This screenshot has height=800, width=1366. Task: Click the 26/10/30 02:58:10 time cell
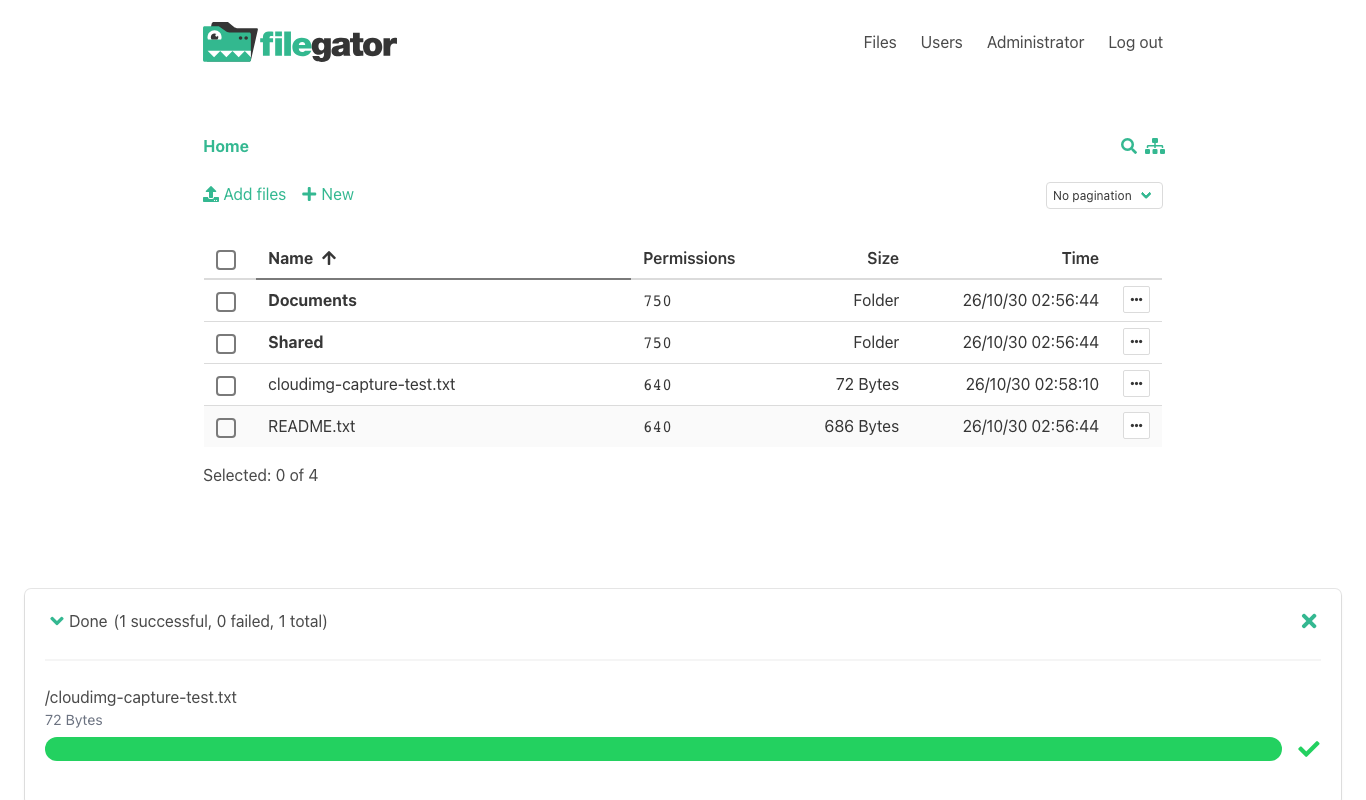coord(1032,384)
